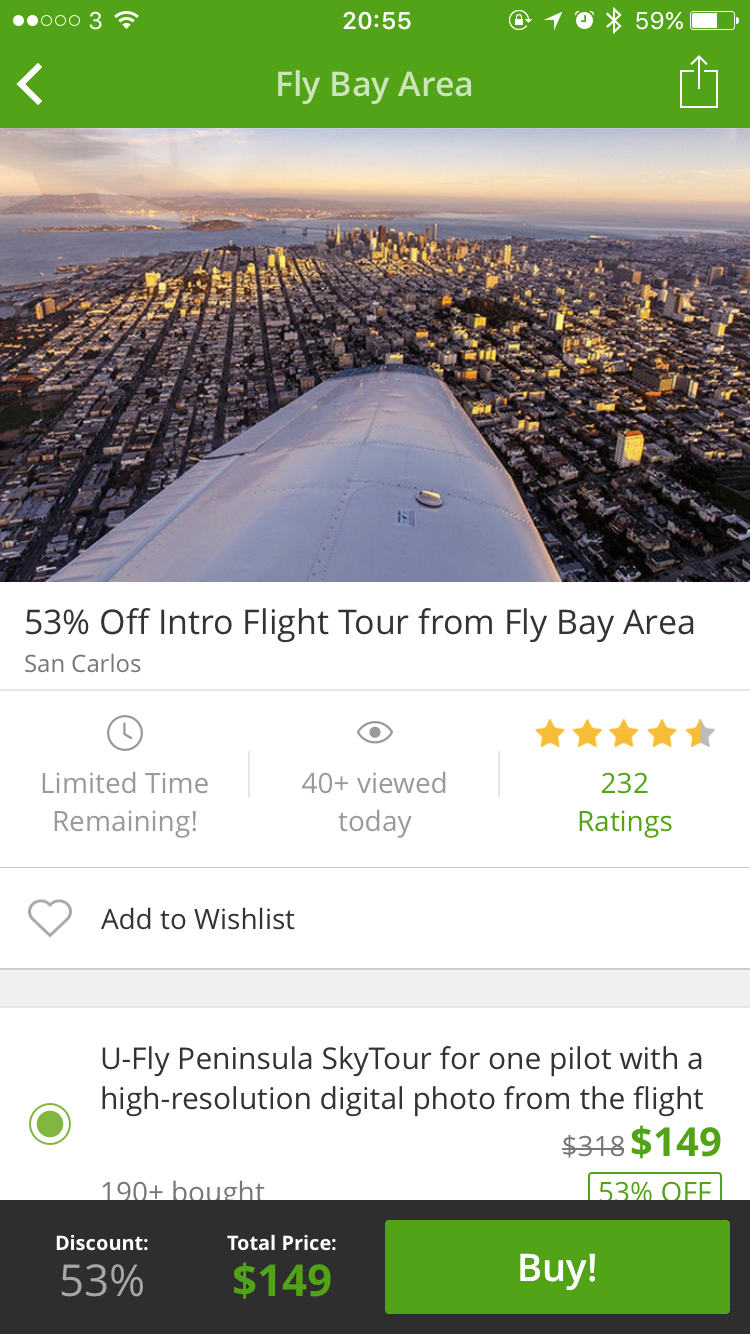Screen dimensions: 750x1334
Task: Tap the Wi-Fi icon in status bar
Action: pyautogui.click(x=126, y=21)
